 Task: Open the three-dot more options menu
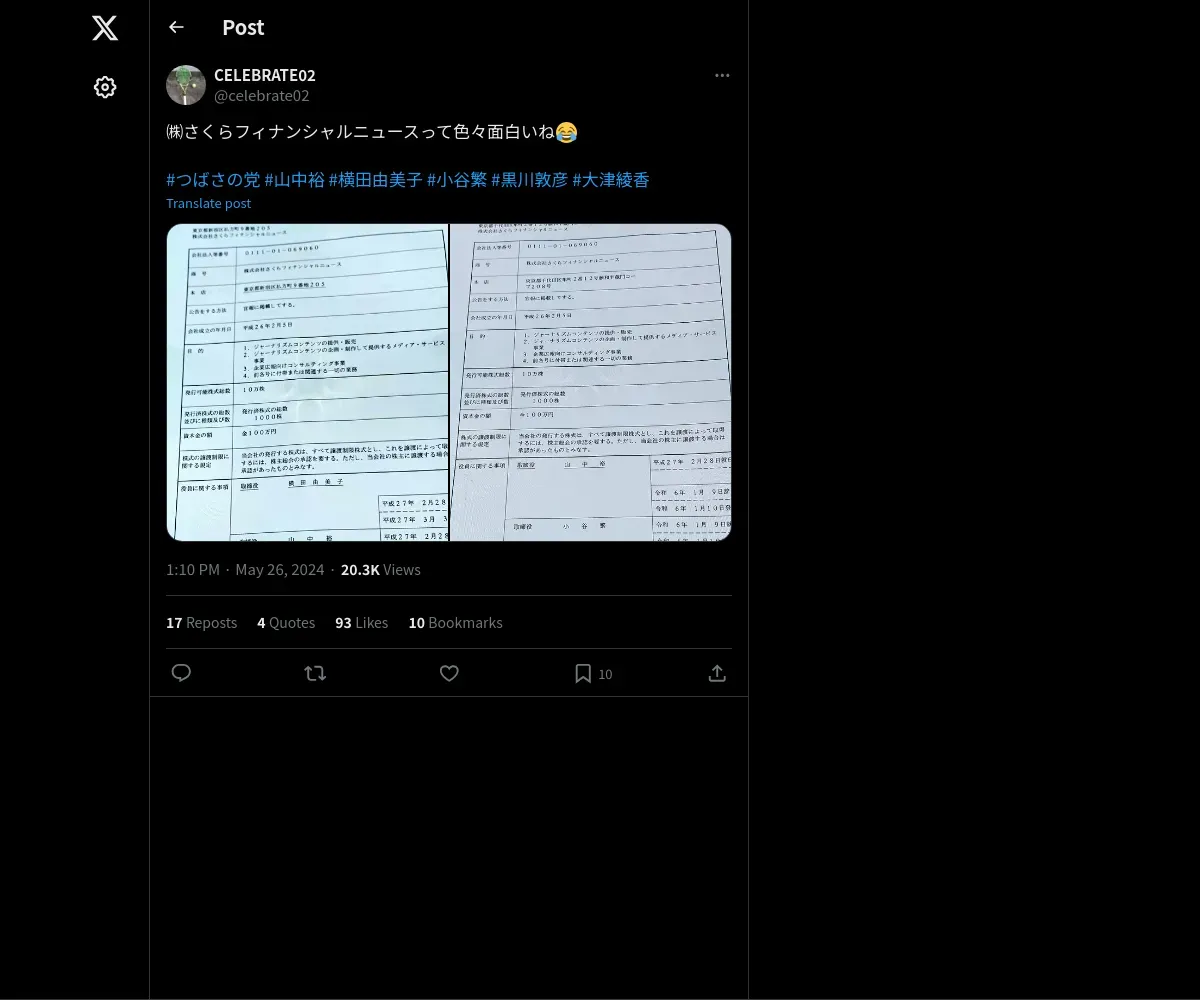722,76
